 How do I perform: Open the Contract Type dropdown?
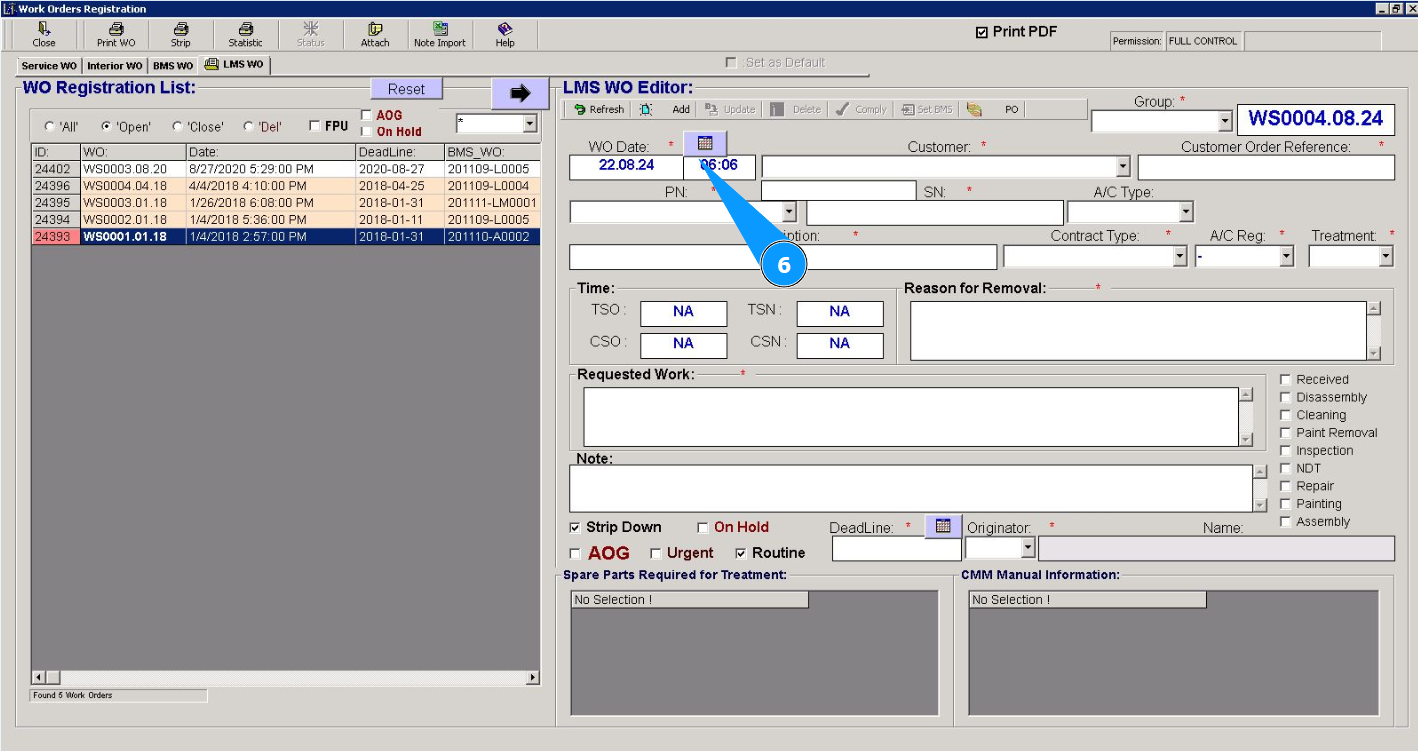click(x=1180, y=256)
